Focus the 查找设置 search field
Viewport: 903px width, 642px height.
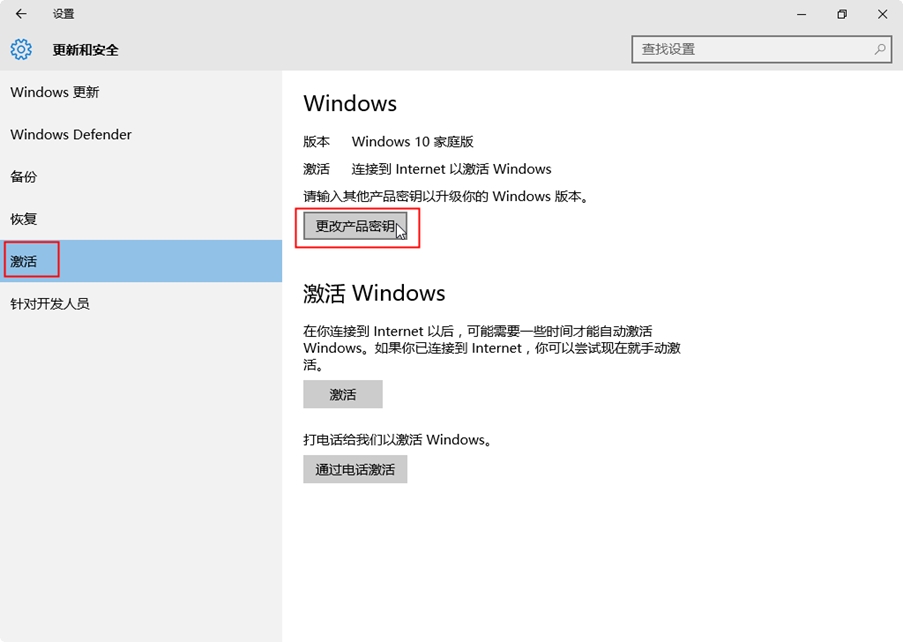point(761,50)
